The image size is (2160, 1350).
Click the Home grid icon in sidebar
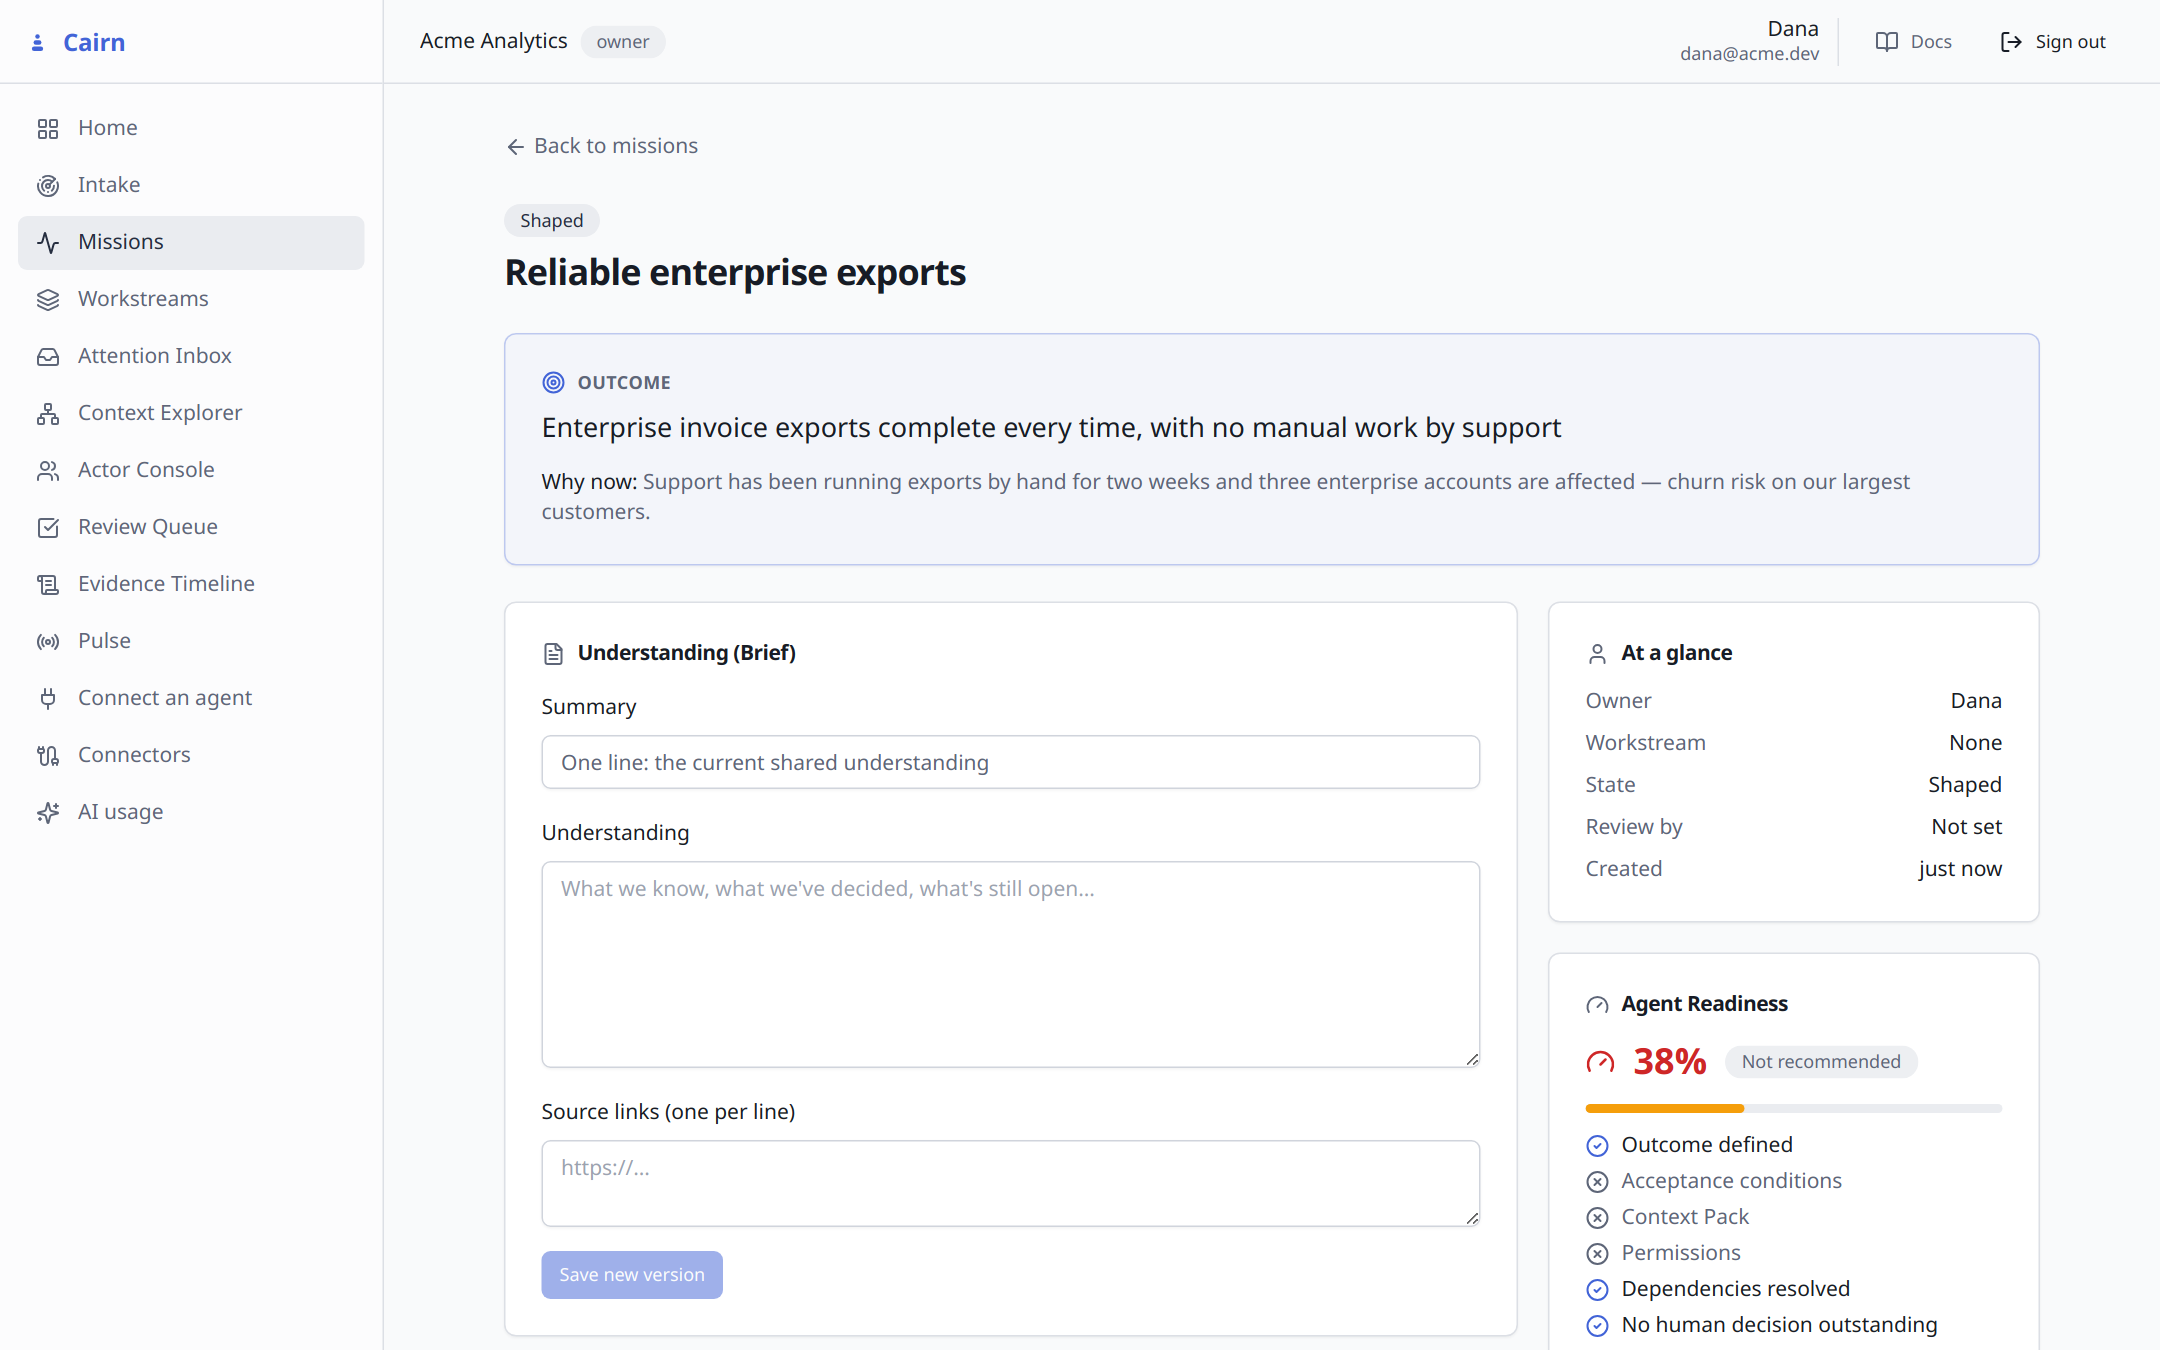[x=48, y=129]
